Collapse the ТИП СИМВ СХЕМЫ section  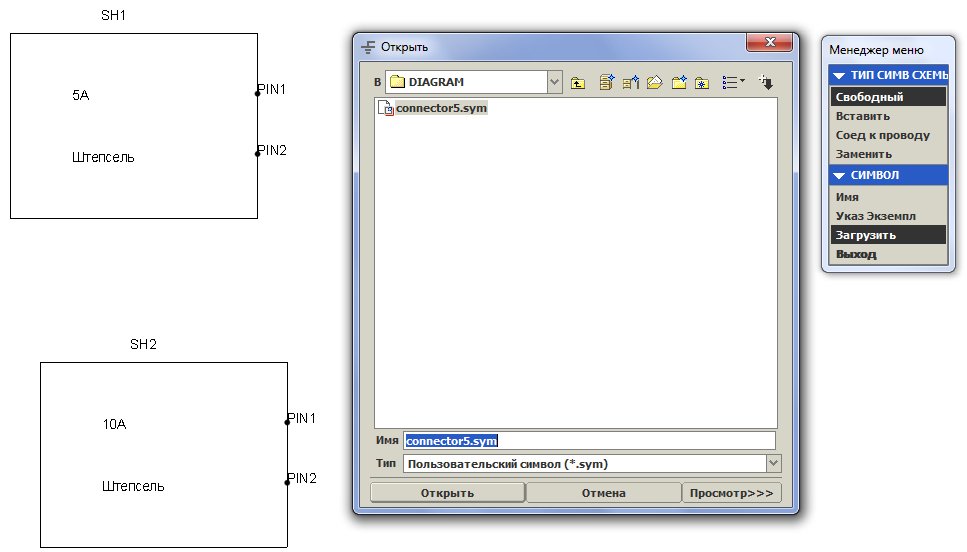coord(839,75)
